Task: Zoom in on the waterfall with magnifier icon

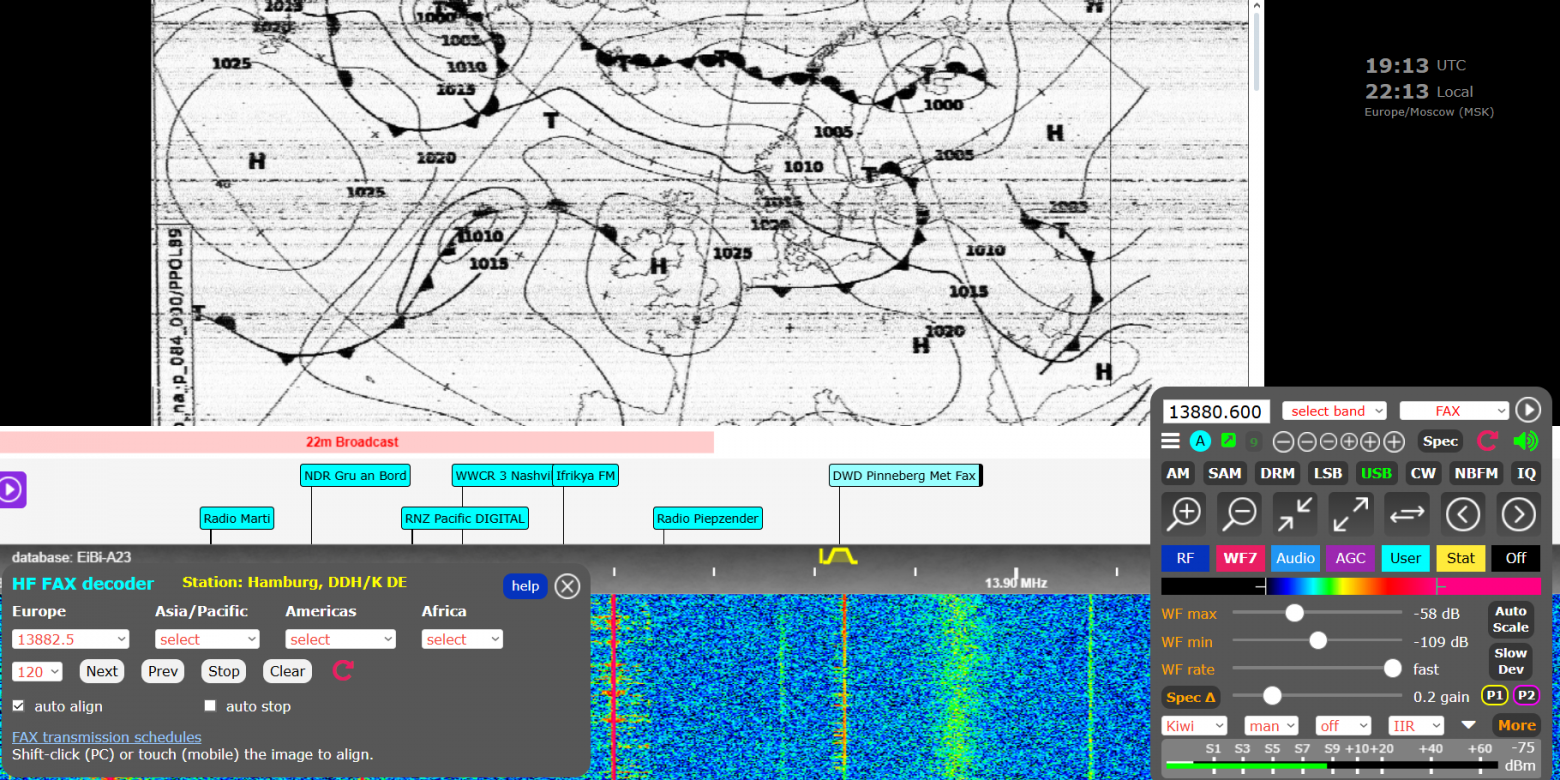Action: (1184, 514)
